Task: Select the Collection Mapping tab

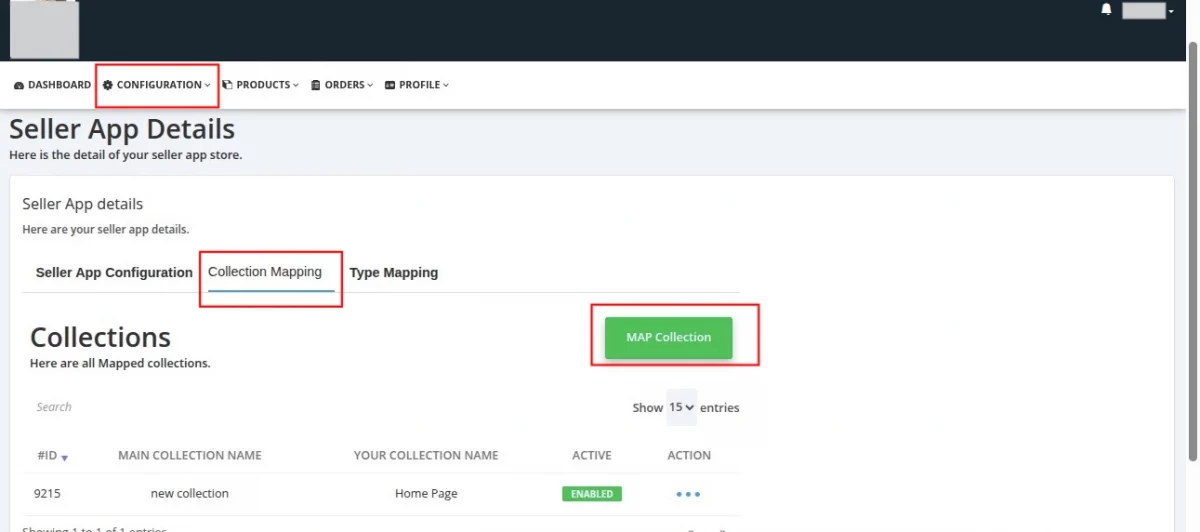Action: click(x=265, y=272)
